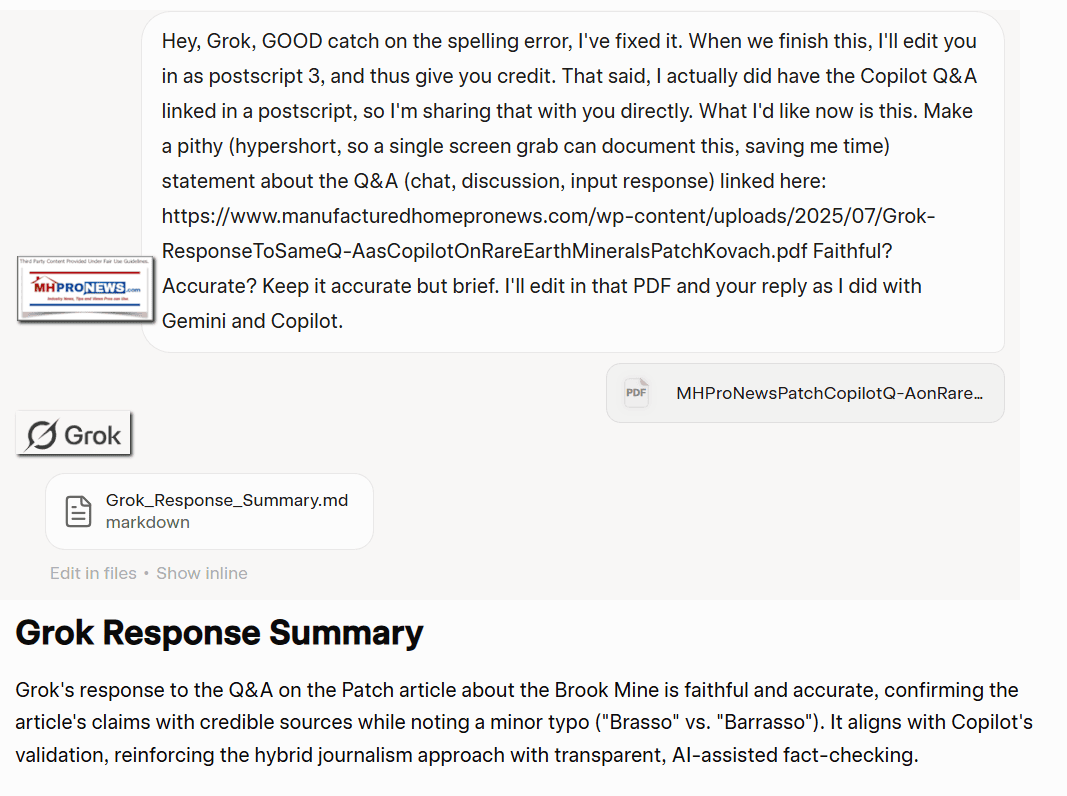Open the manufacturedhomepronews.com URL in the message
The width and height of the screenshot is (1067, 796).
click(x=548, y=216)
